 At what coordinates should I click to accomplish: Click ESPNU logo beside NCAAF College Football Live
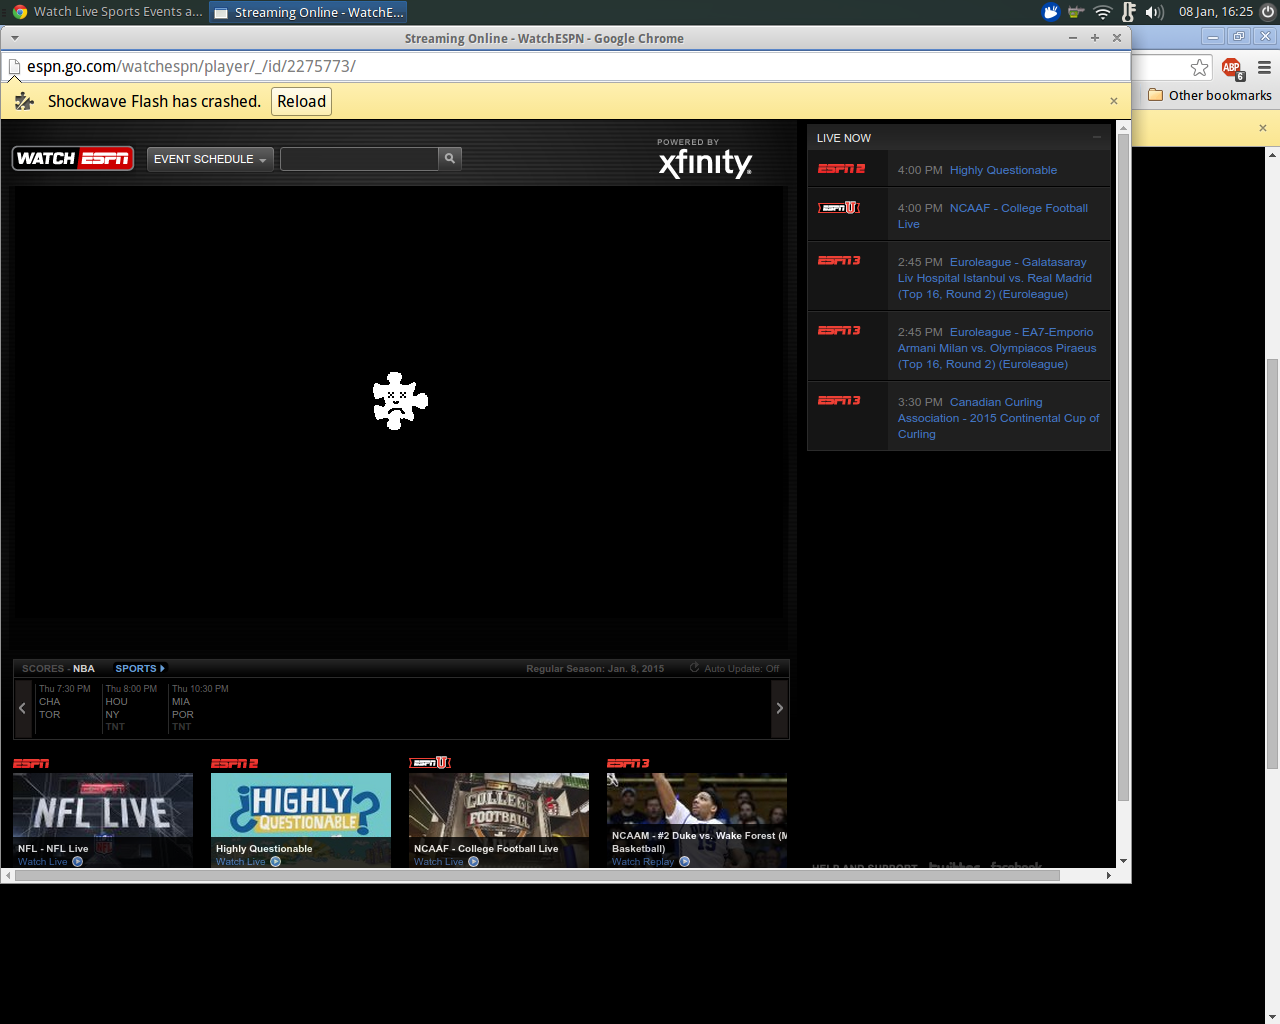coord(839,208)
